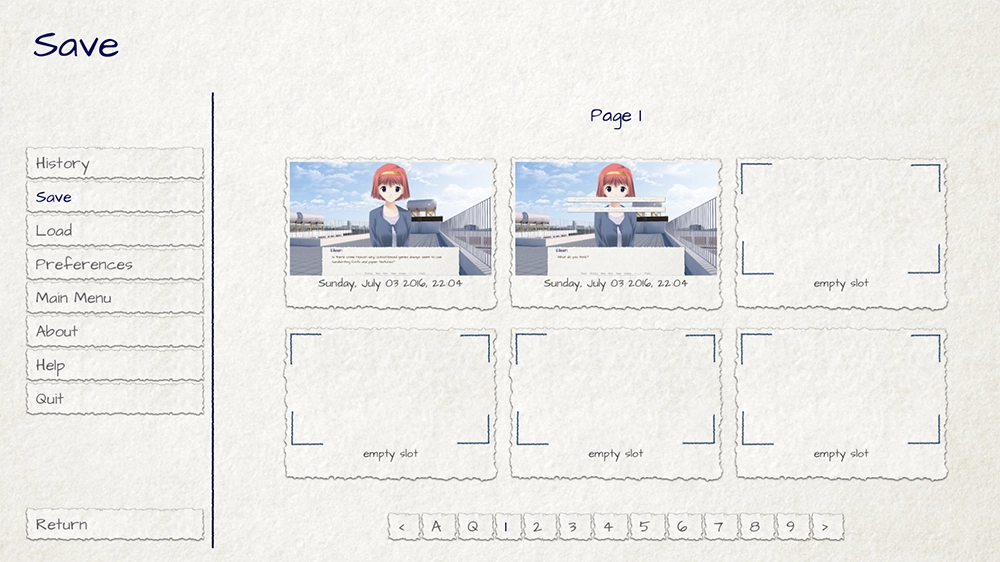This screenshot has width=1000, height=562.
Task: Open the quick saves page Q
Action: 472,526
